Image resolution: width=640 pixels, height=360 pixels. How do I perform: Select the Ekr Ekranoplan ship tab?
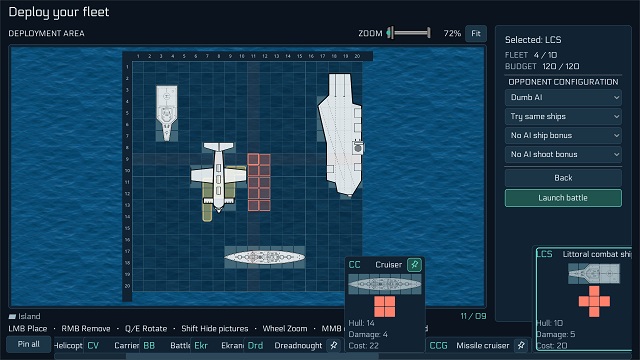tap(217, 345)
